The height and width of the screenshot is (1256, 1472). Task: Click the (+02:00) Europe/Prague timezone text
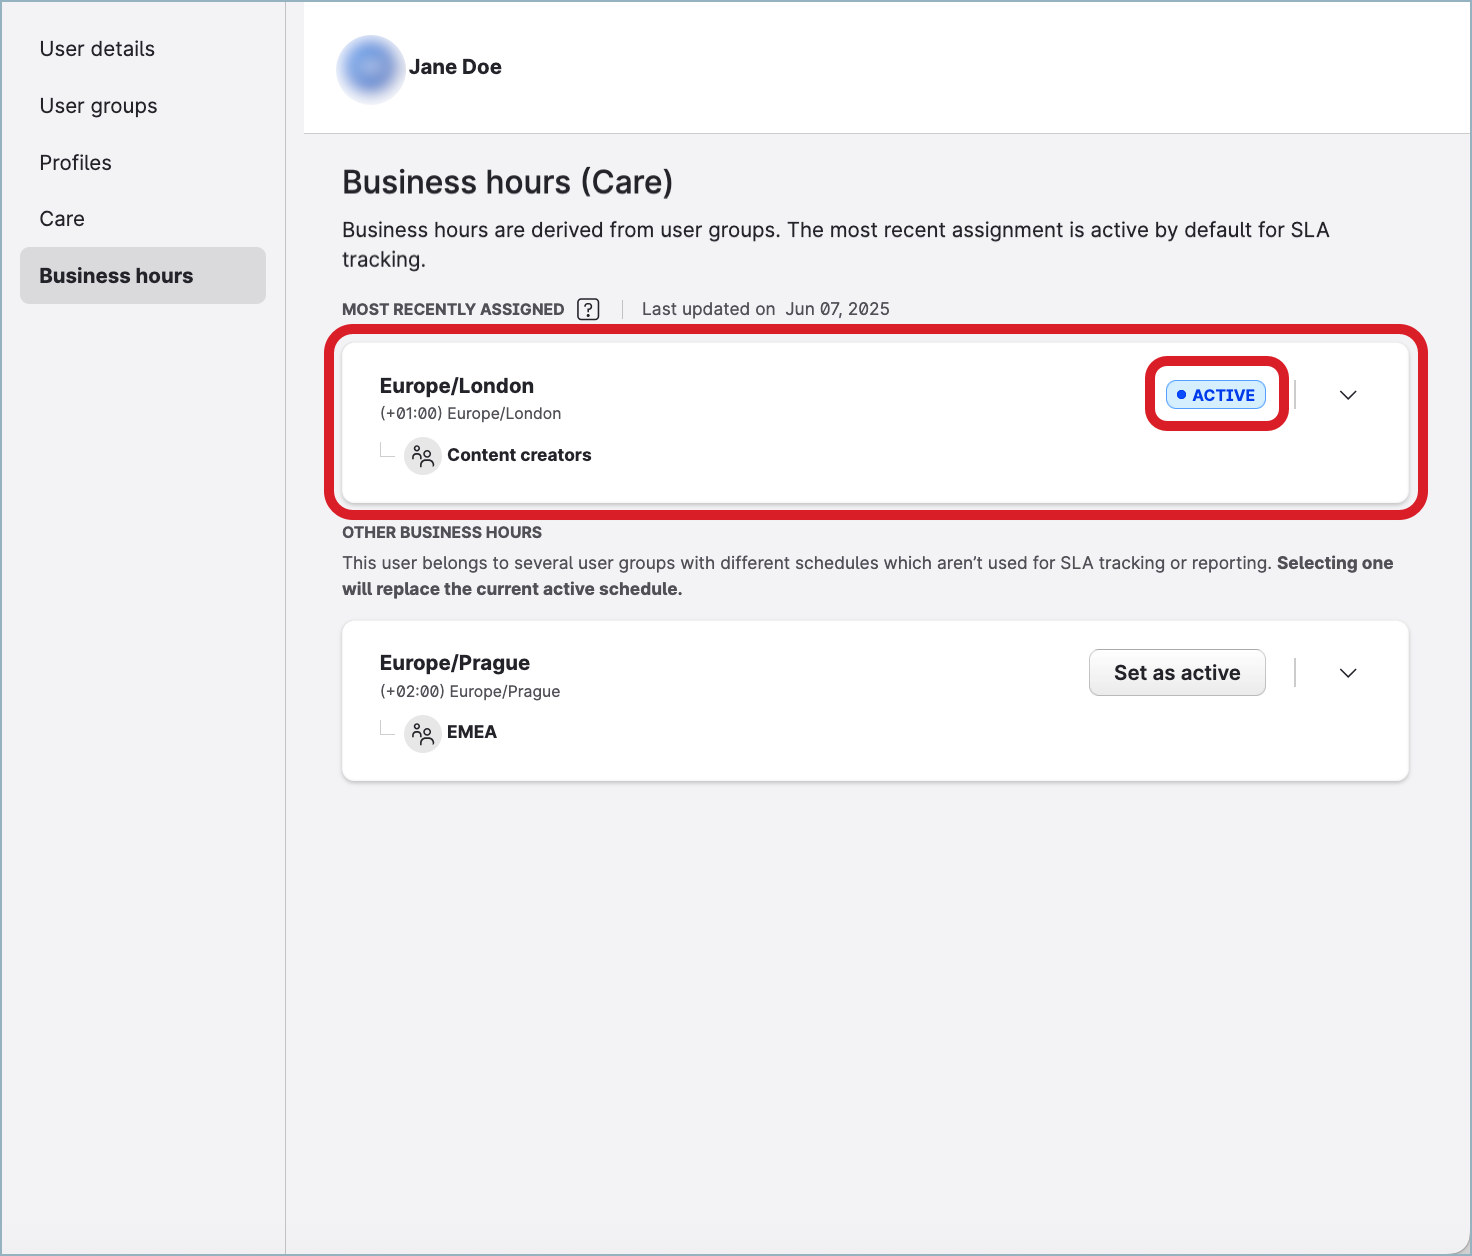(x=469, y=691)
